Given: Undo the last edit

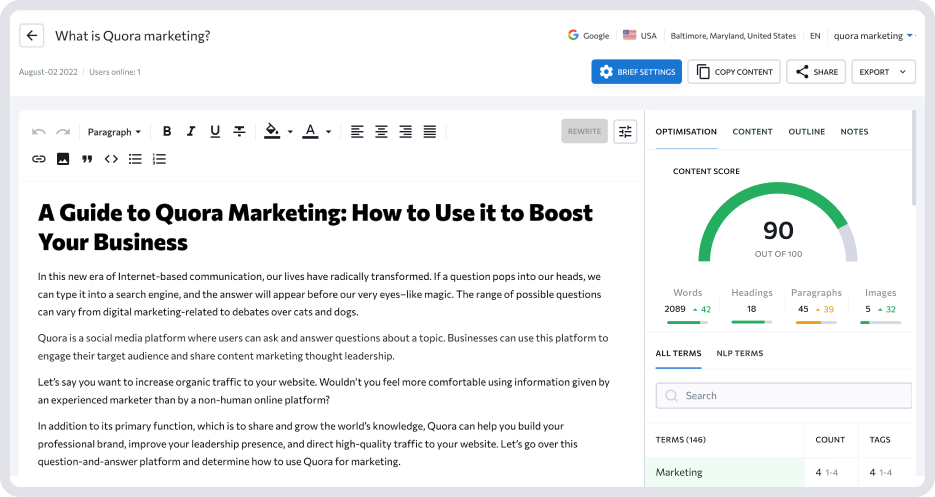Looking at the screenshot, I should 39,132.
